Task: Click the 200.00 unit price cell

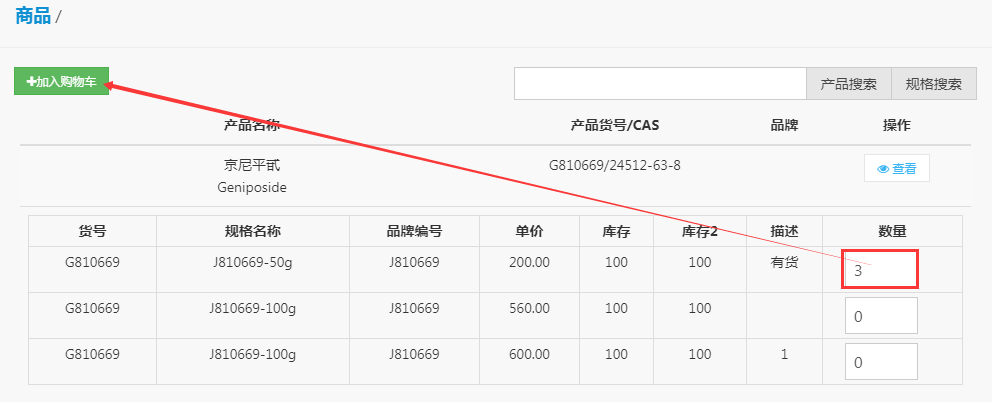Action: point(529,262)
